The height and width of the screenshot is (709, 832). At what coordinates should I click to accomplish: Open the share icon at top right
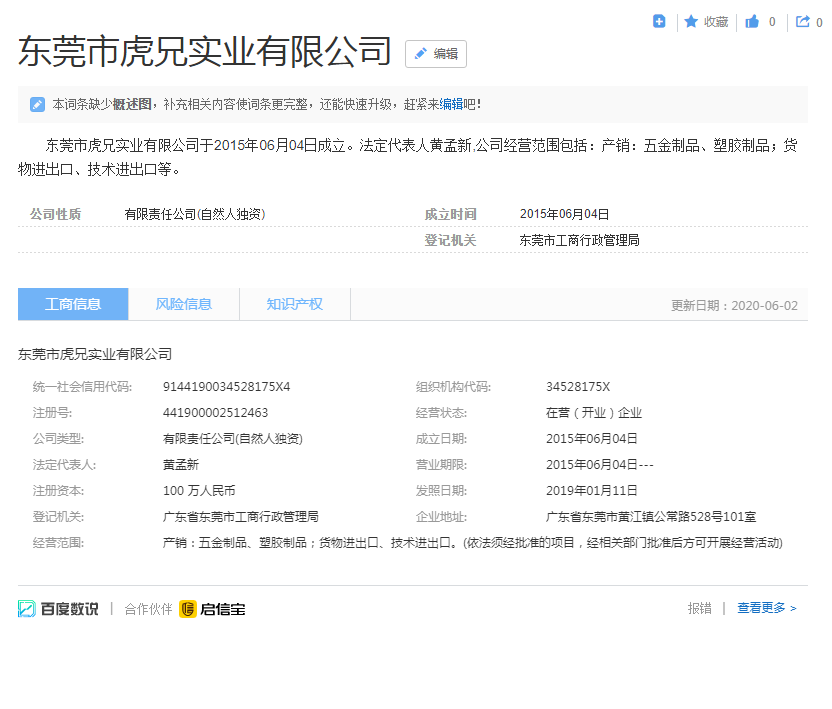802,21
